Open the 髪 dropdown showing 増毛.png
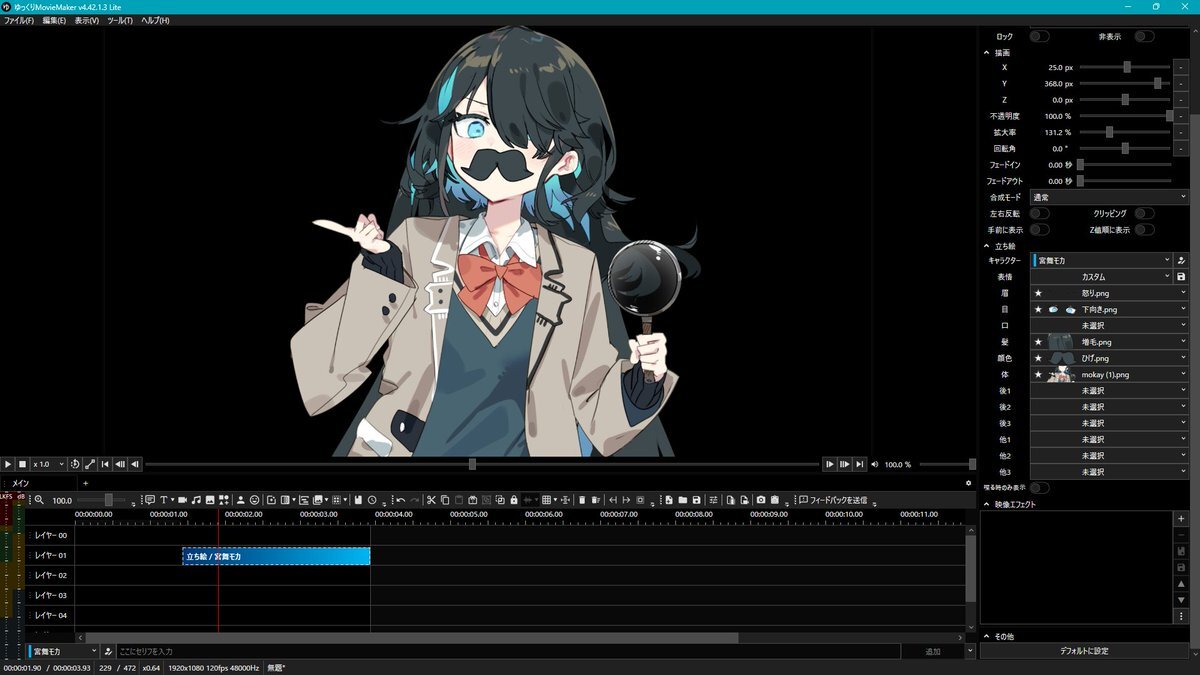The width and height of the screenshot is (1200, 675). [1109, 342]
